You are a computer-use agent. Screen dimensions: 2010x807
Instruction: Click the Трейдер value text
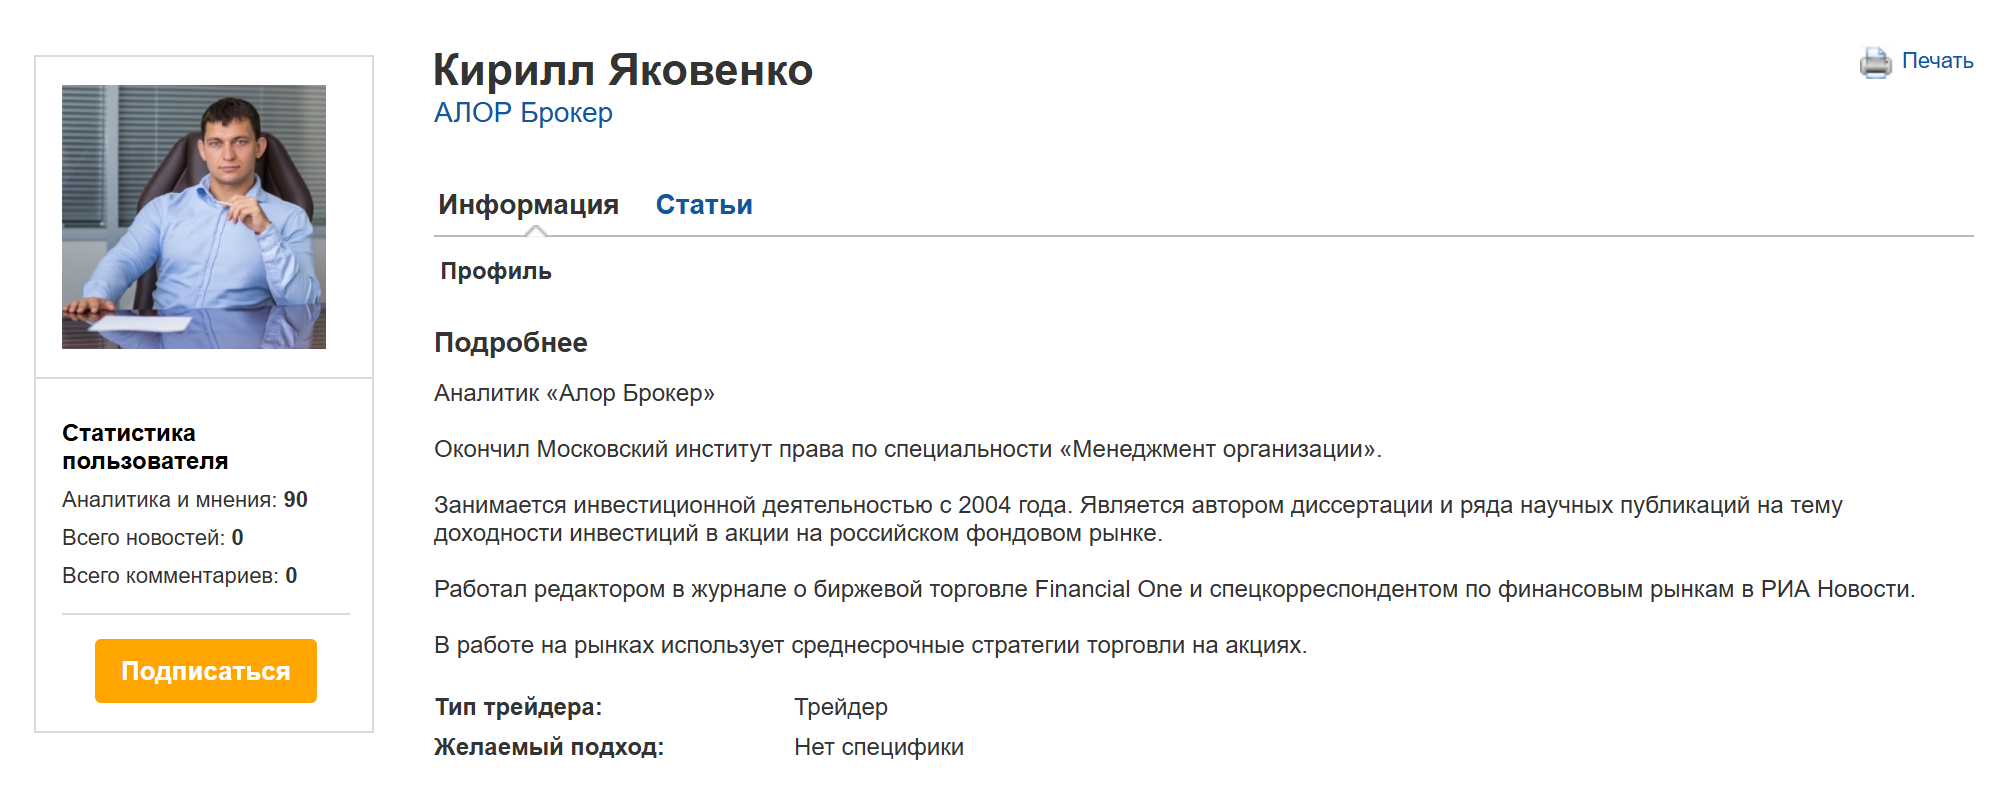coord(841,707)
